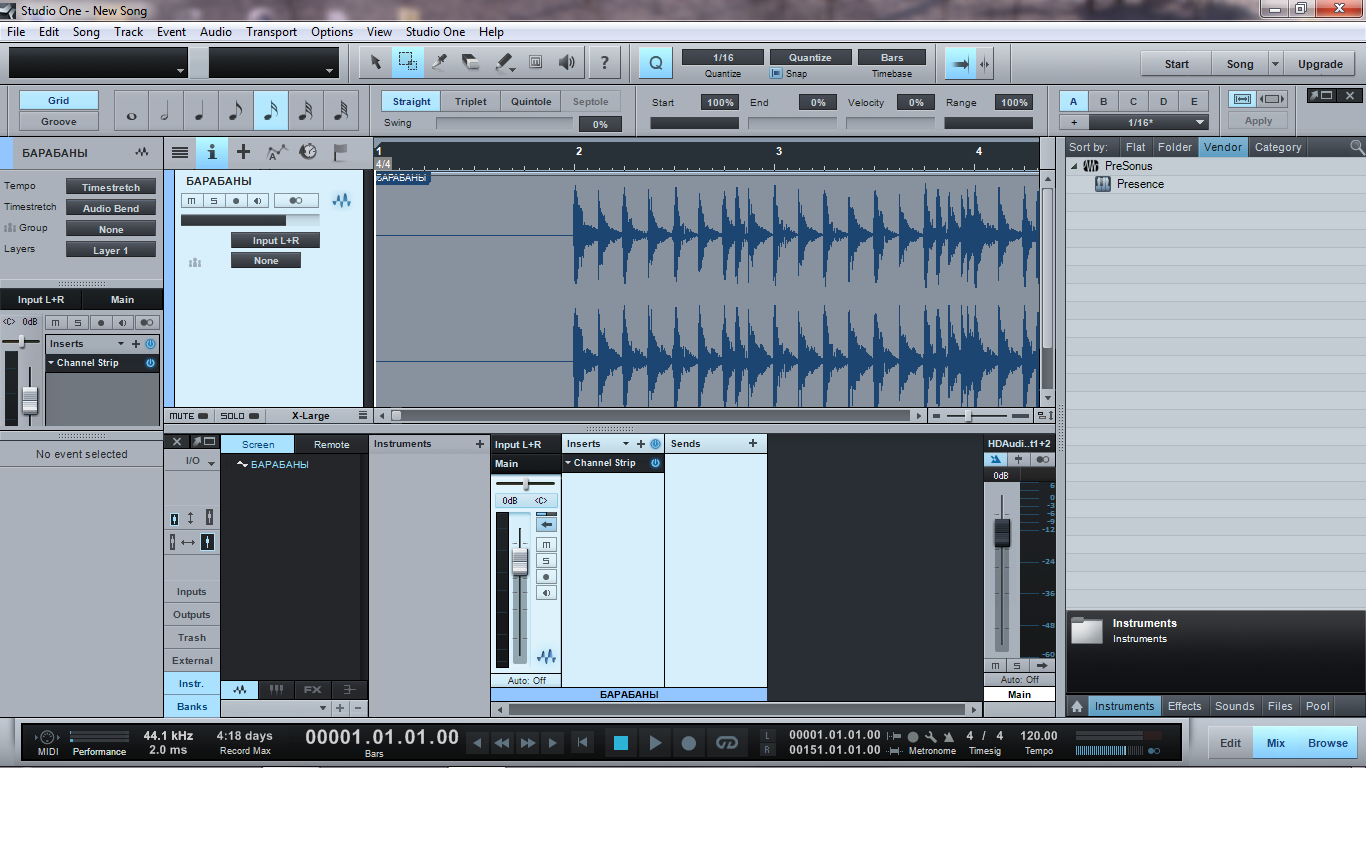Collapse the PreSonus vendor tree node

(1075, 166)
